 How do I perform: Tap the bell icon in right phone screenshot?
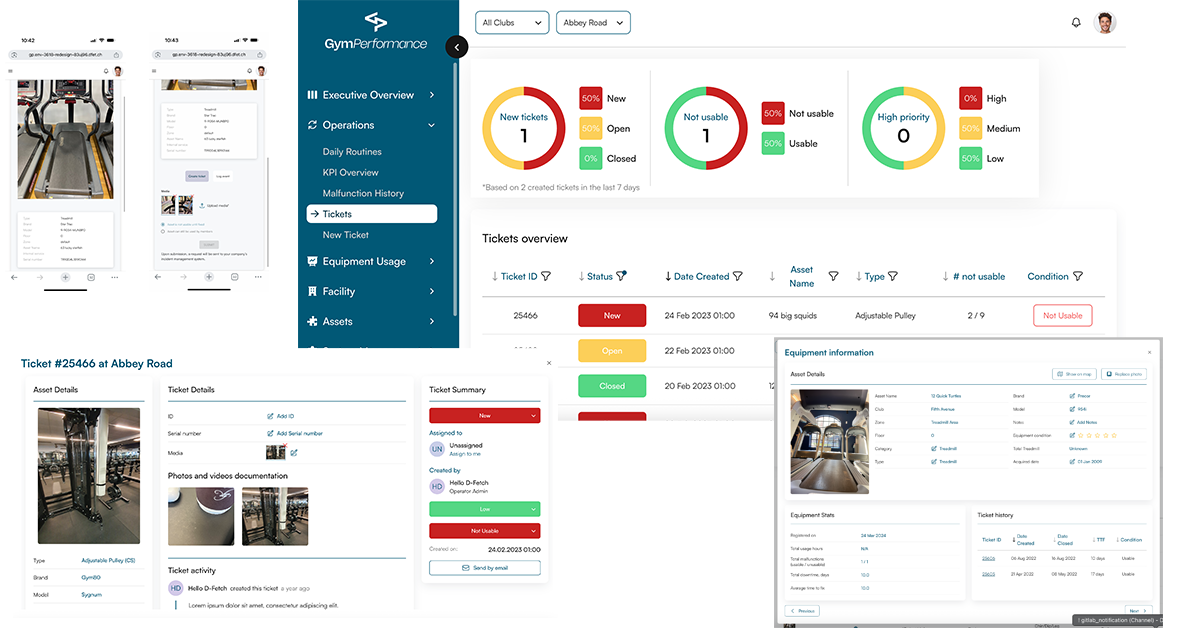[252, 71]
